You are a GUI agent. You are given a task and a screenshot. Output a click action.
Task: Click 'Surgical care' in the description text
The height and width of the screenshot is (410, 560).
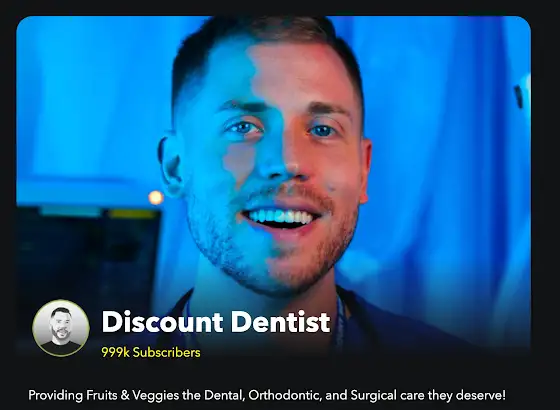388,395
